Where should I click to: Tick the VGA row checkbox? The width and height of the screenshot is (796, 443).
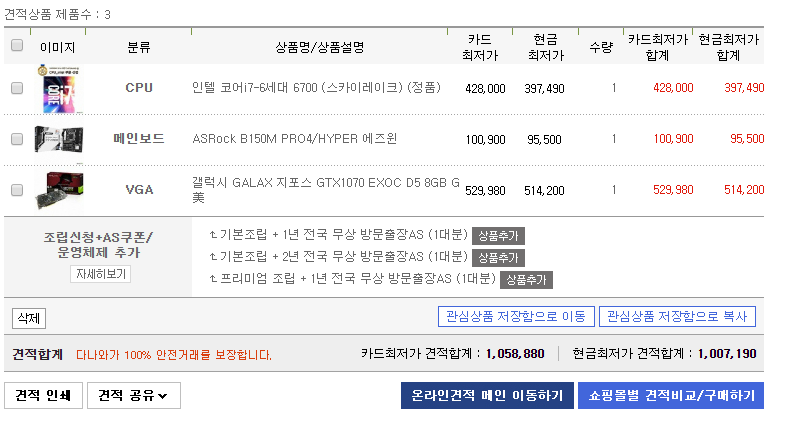point(17,189)
